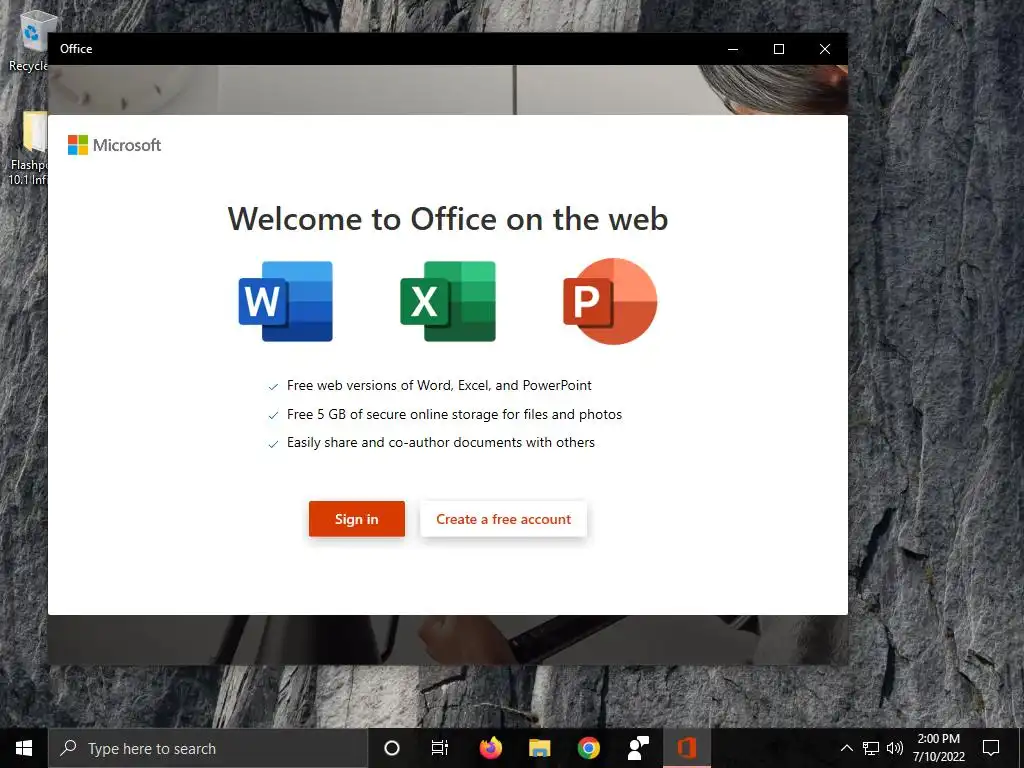Maximize the Office window
Viewport: 1024px width, 768px height.
(x=778, y=49)
